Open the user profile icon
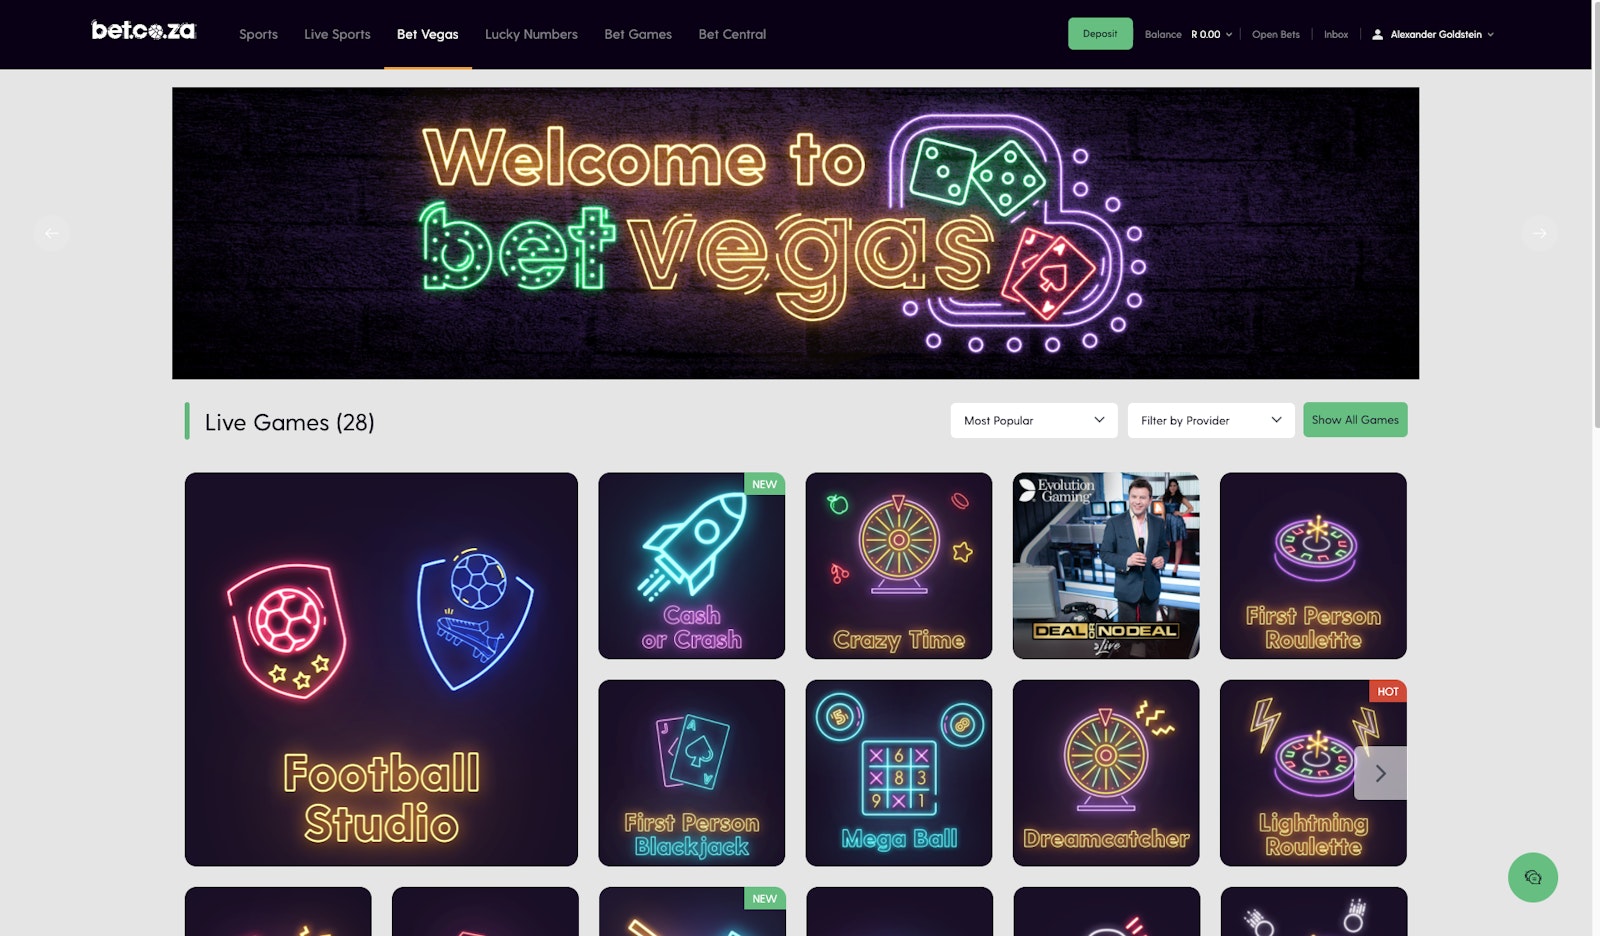The image size is (1600, 936). click(x=1377, y=34)
